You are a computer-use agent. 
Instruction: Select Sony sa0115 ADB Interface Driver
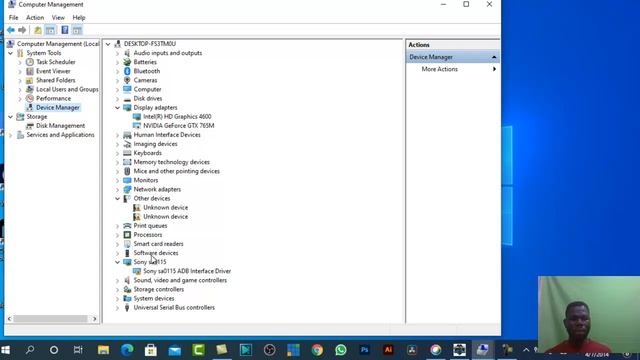(187, 271)
